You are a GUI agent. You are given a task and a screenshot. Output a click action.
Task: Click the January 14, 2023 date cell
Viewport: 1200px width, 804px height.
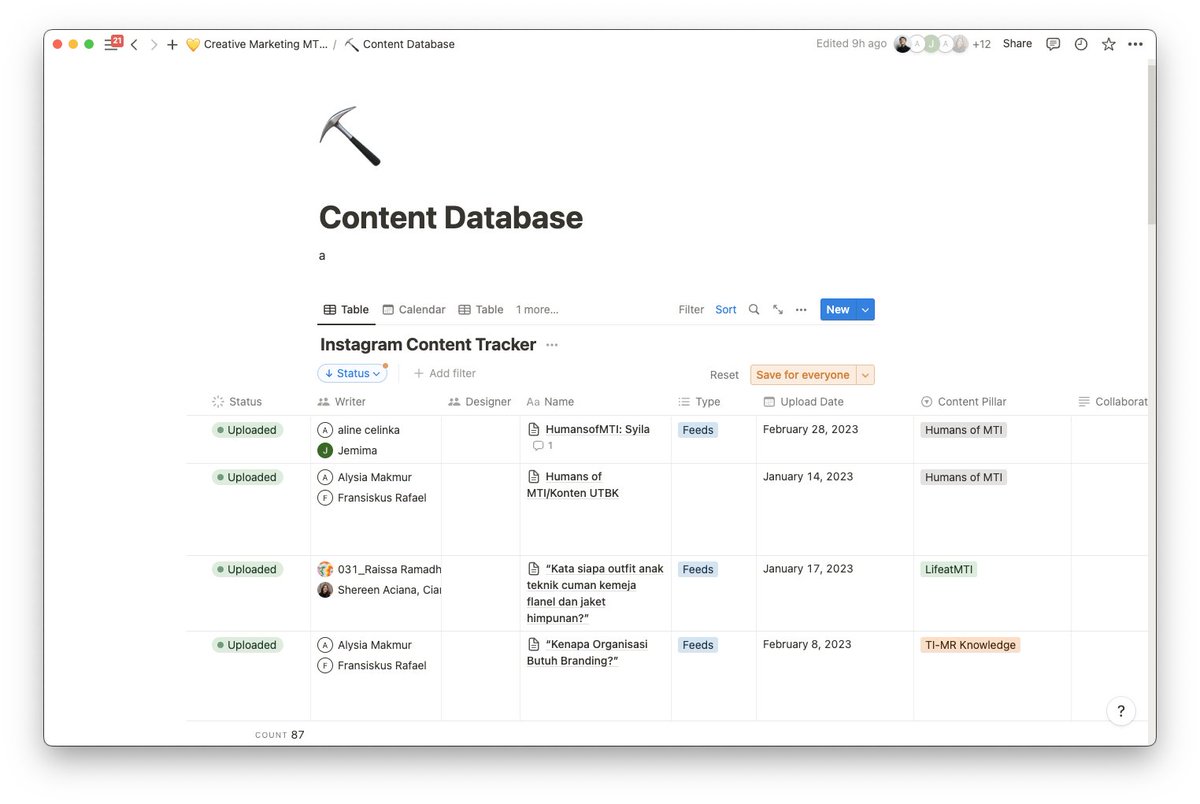click(x=808, y=477)
